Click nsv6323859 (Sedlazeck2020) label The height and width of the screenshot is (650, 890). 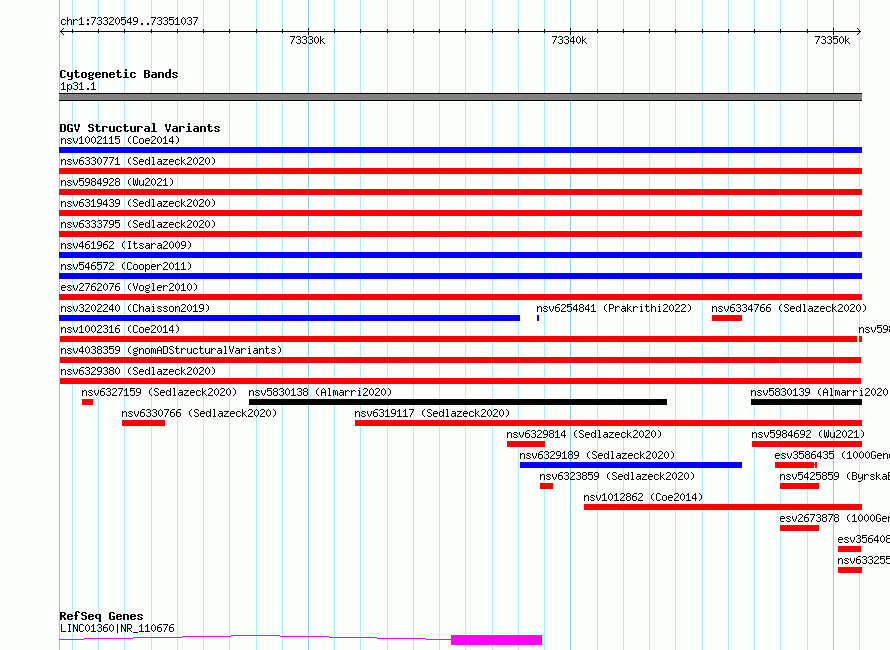(x=617, y=476)
